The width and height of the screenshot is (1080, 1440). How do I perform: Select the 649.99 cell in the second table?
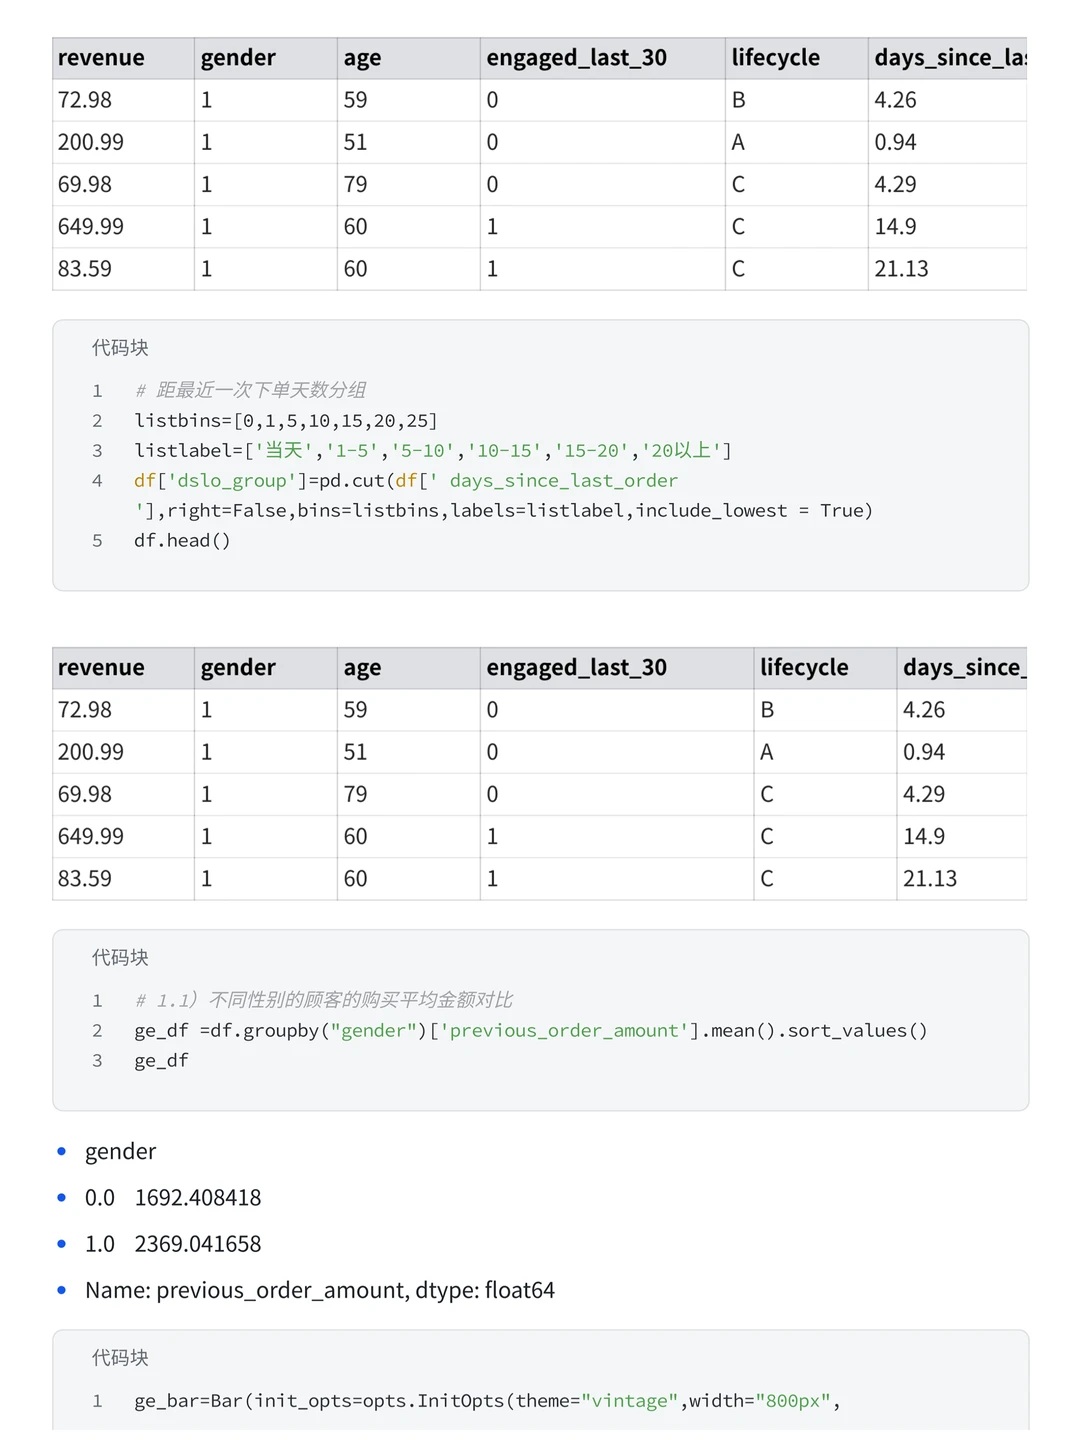[x=91, y=836]
